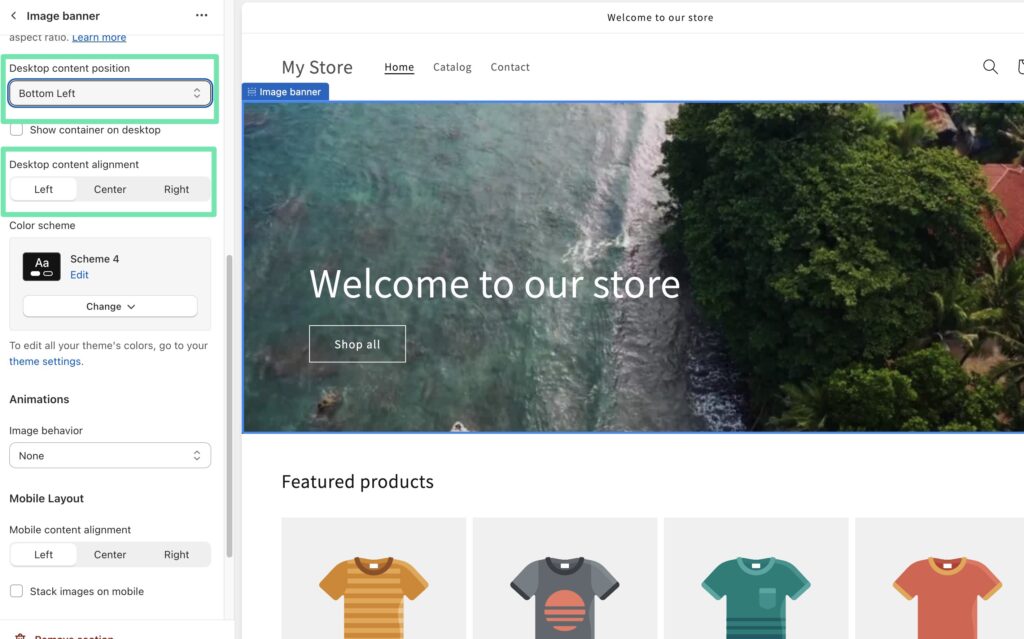The height and width of the screenshot is (639, 1024).
Task: Open the Image behavior dropdown
Action: [110, 455]
